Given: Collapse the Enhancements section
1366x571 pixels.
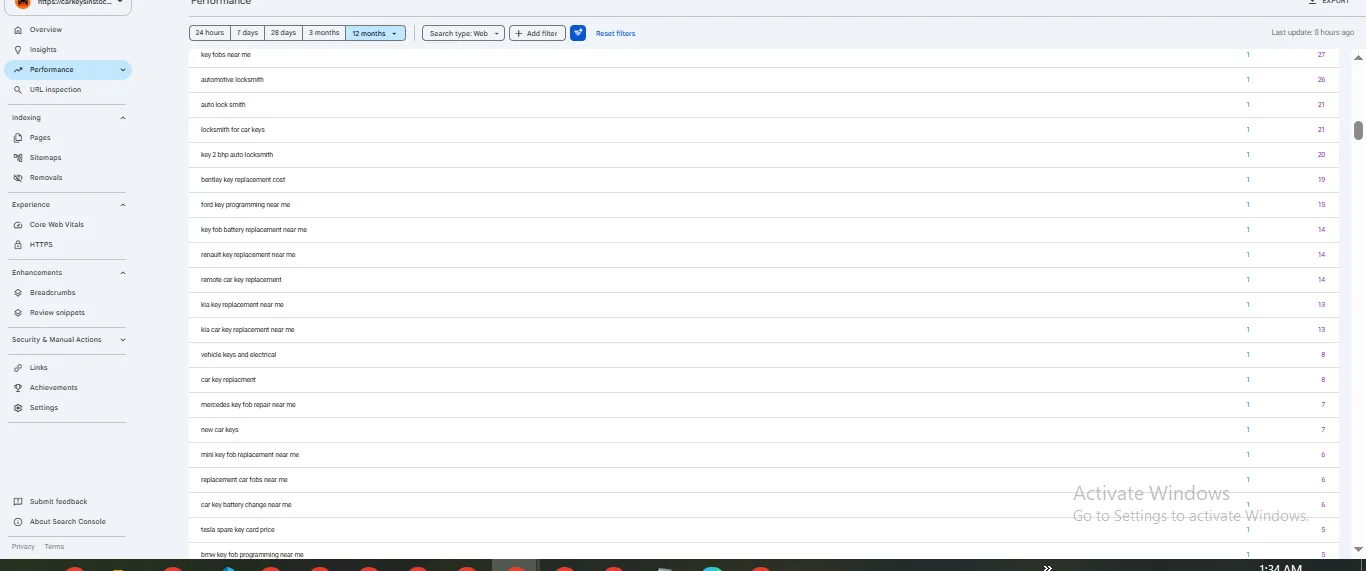Looking at the screenshot, I should coord(123,273).
